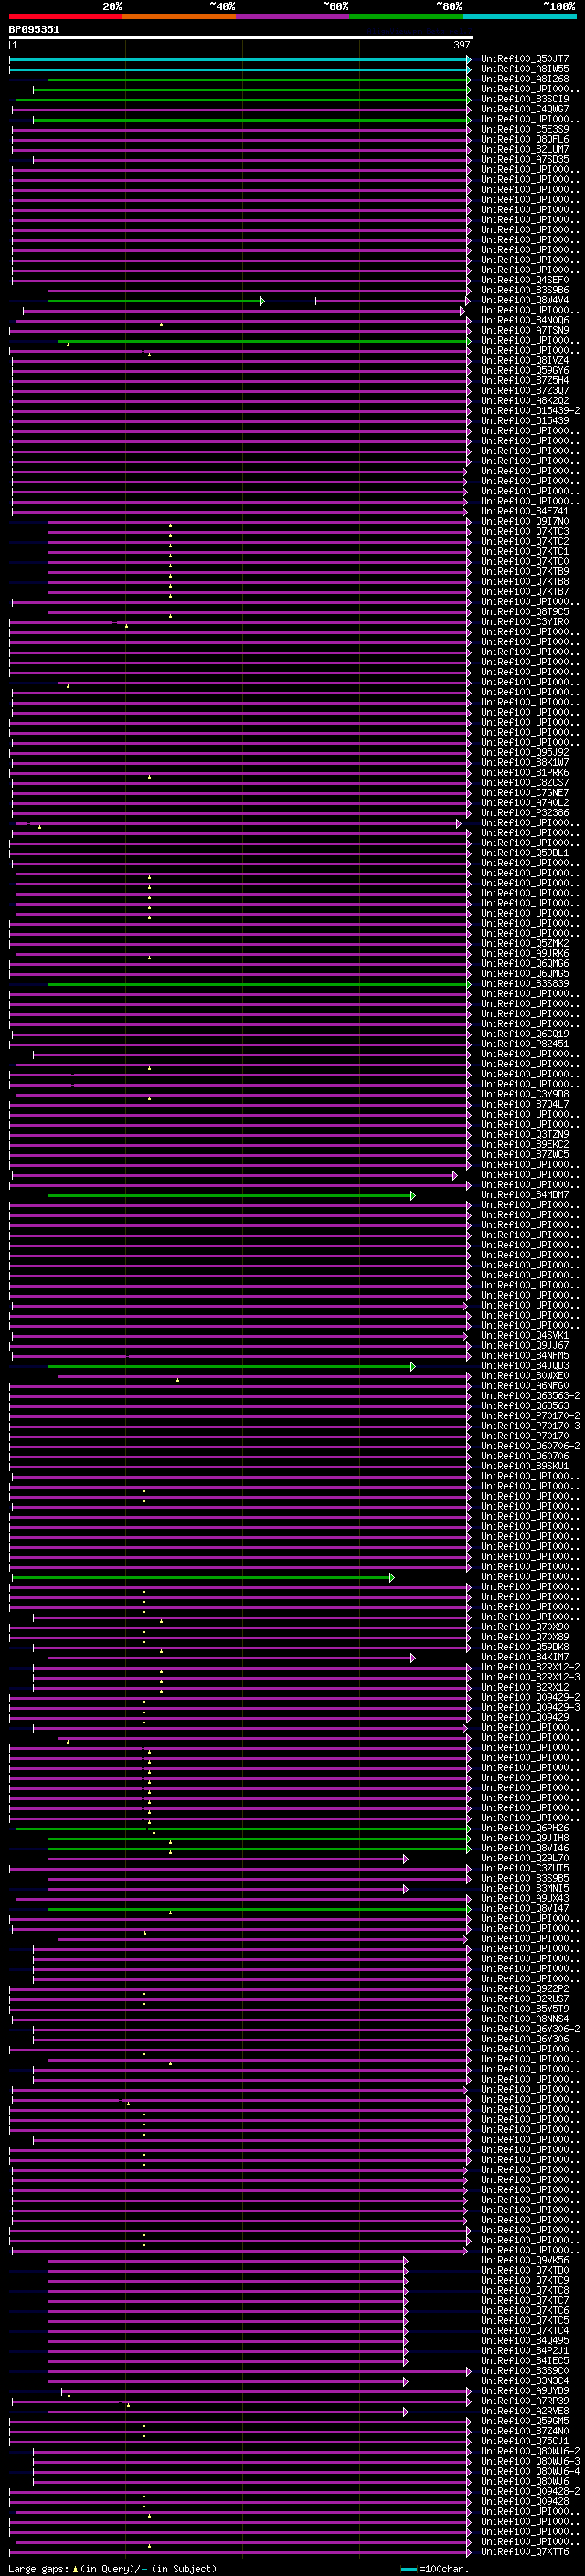Select the UniRef100_B4NFM5 label

(x=525, y=1356)
